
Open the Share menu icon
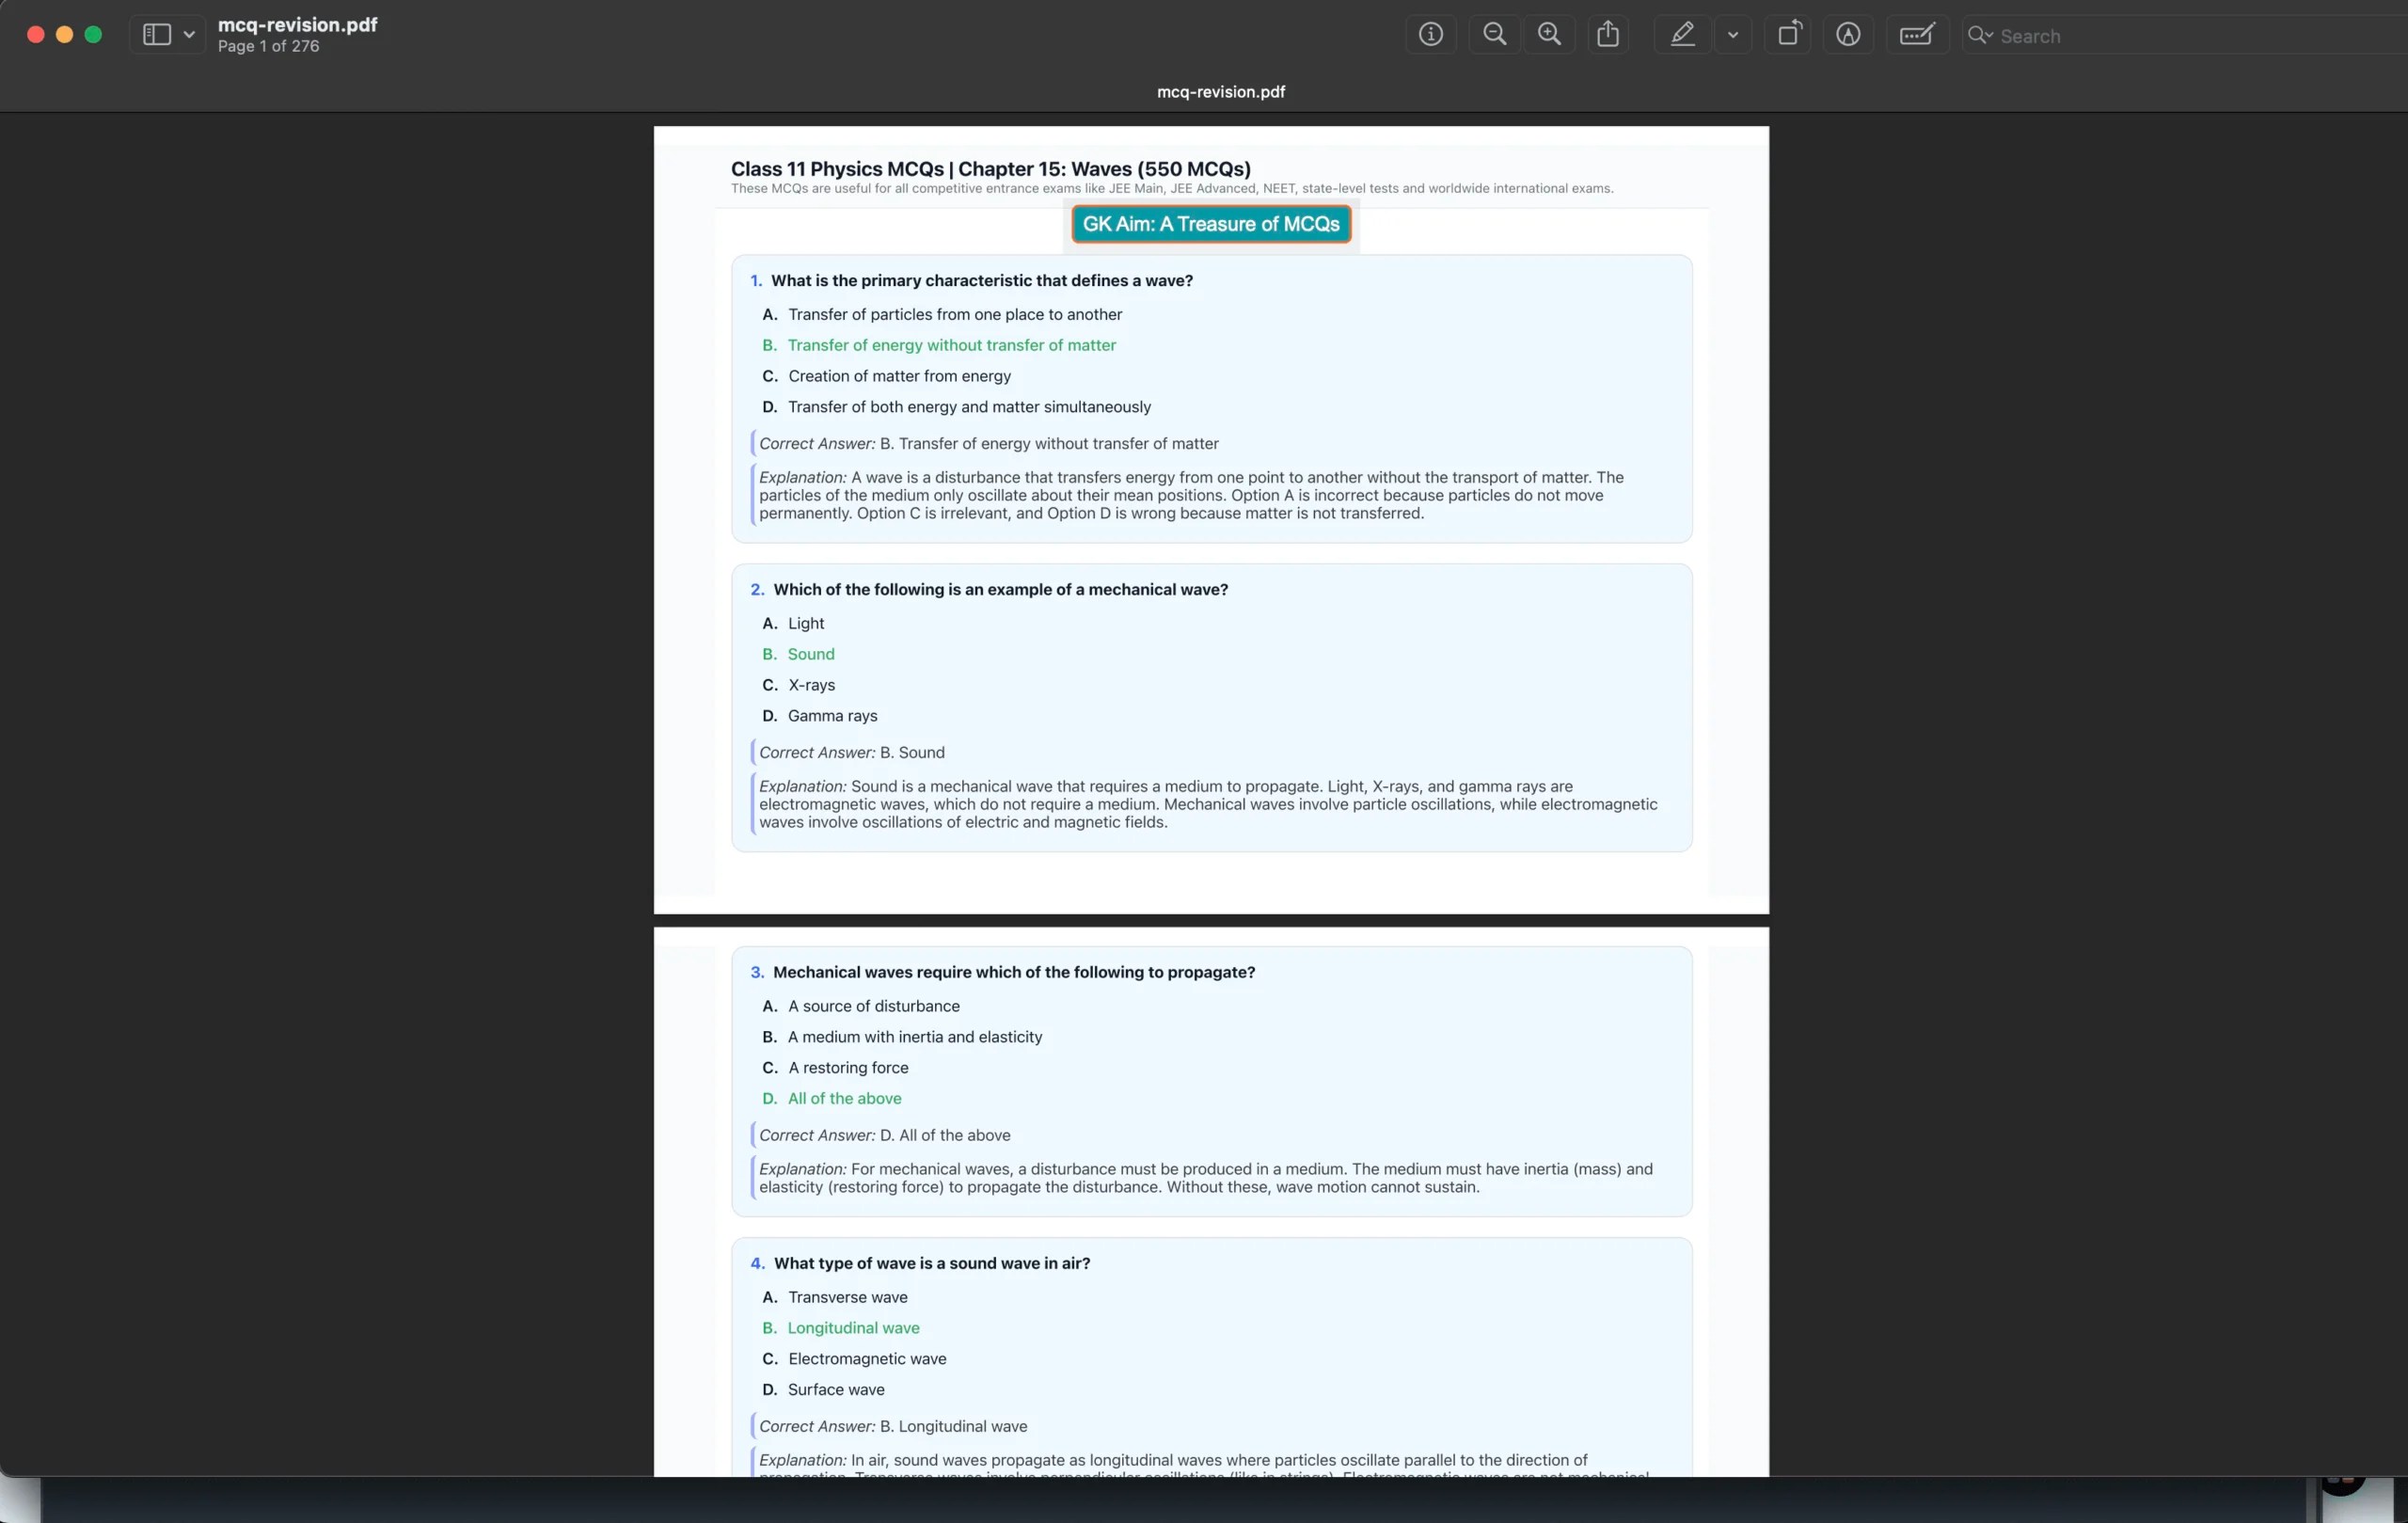tap(1608, 35)
